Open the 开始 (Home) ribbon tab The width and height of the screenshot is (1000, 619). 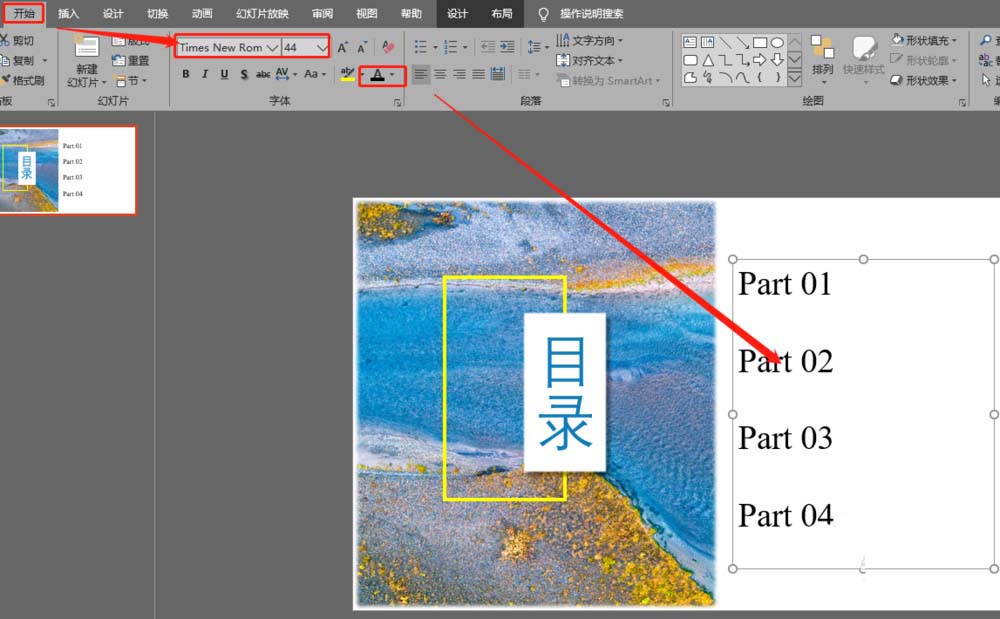[x=24, y=13]
